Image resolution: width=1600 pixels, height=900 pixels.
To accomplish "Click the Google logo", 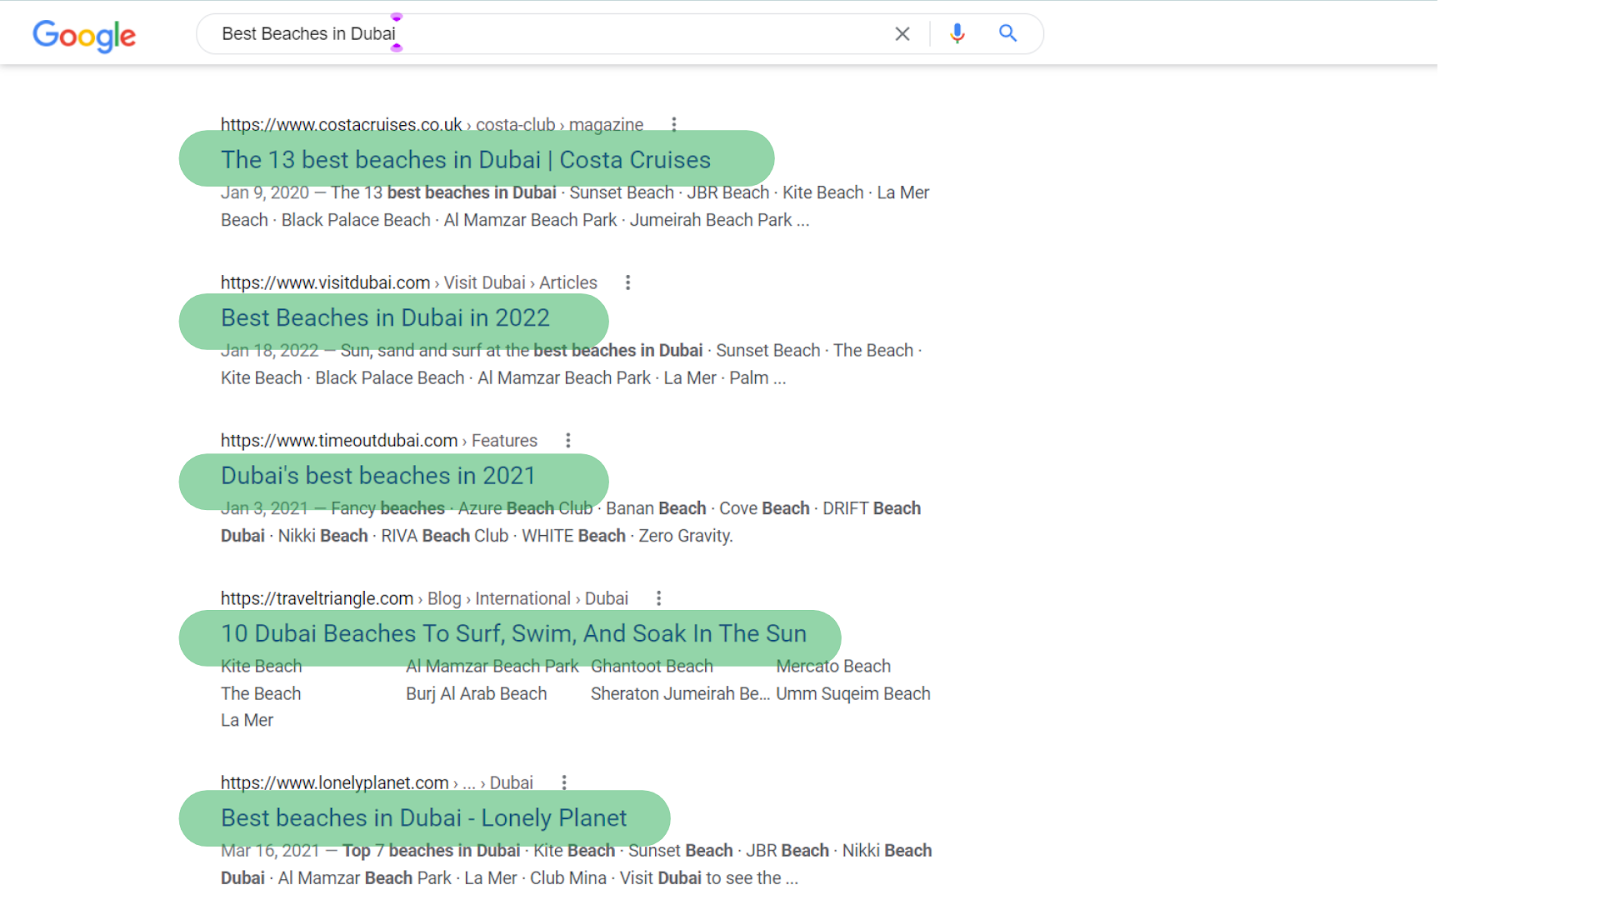I will pyautogui.click(x=84, y=35).
